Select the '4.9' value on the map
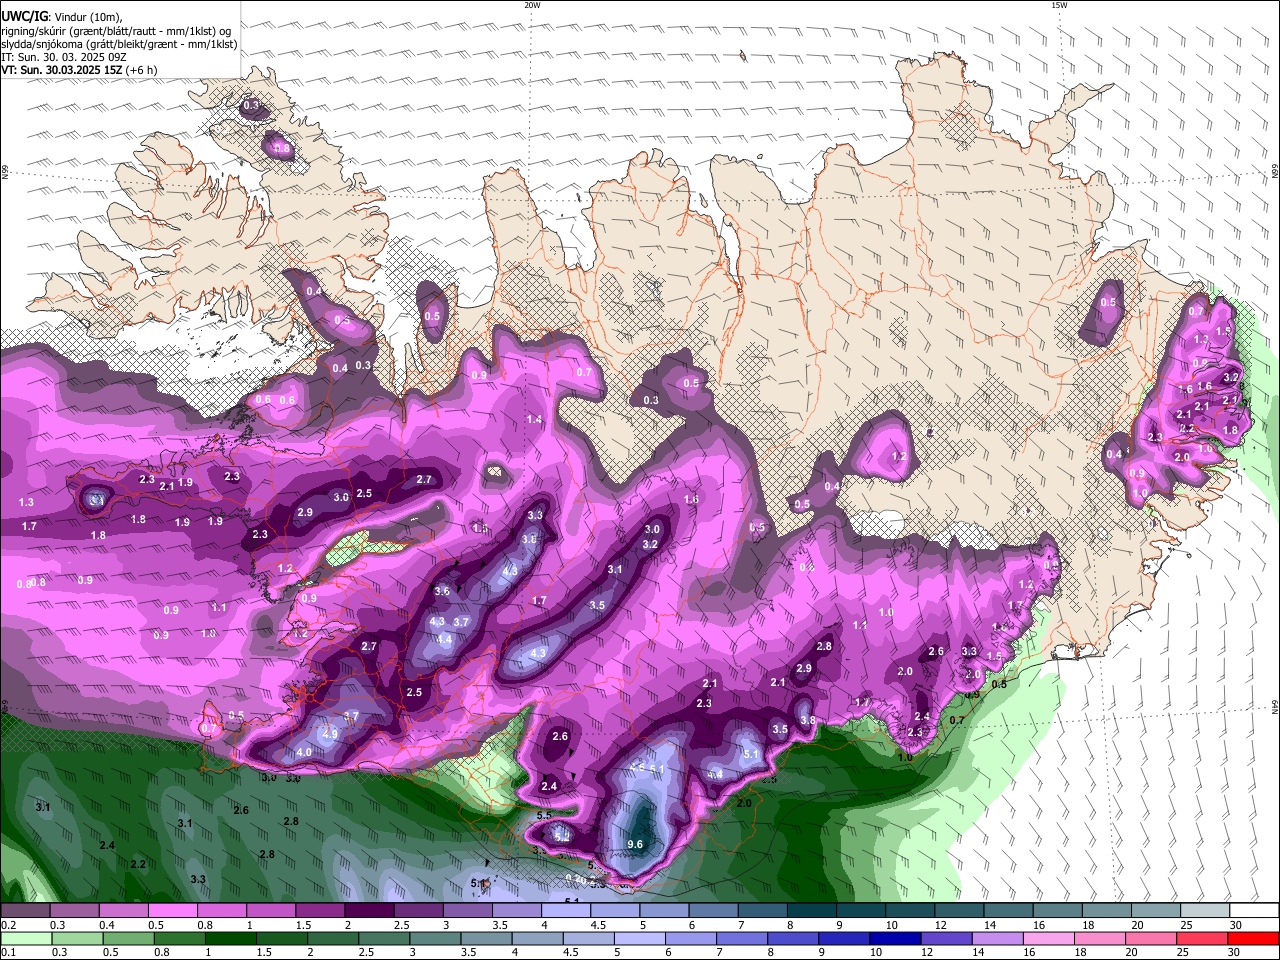 330,734
